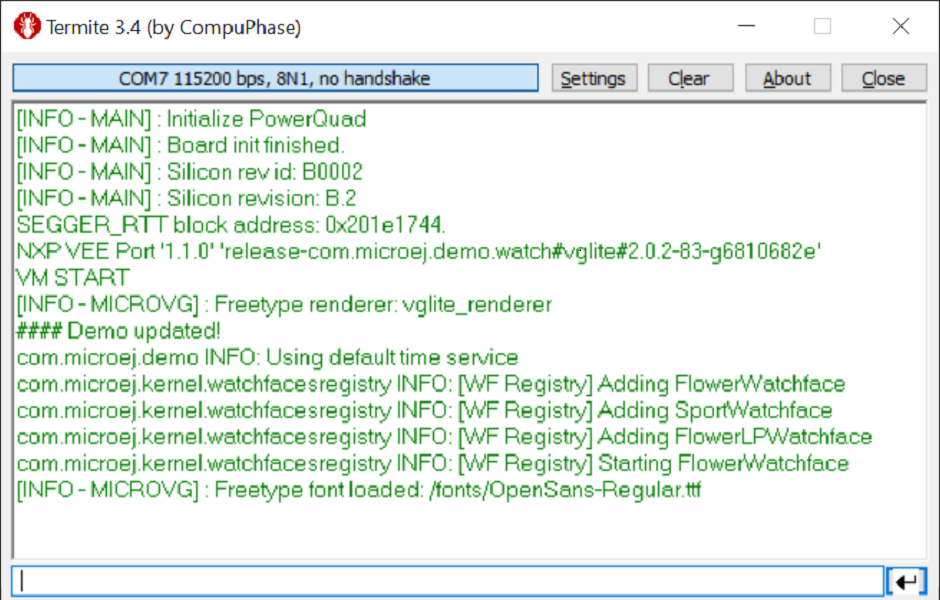Click the '#### Demo updated!' line

(119, 331)
